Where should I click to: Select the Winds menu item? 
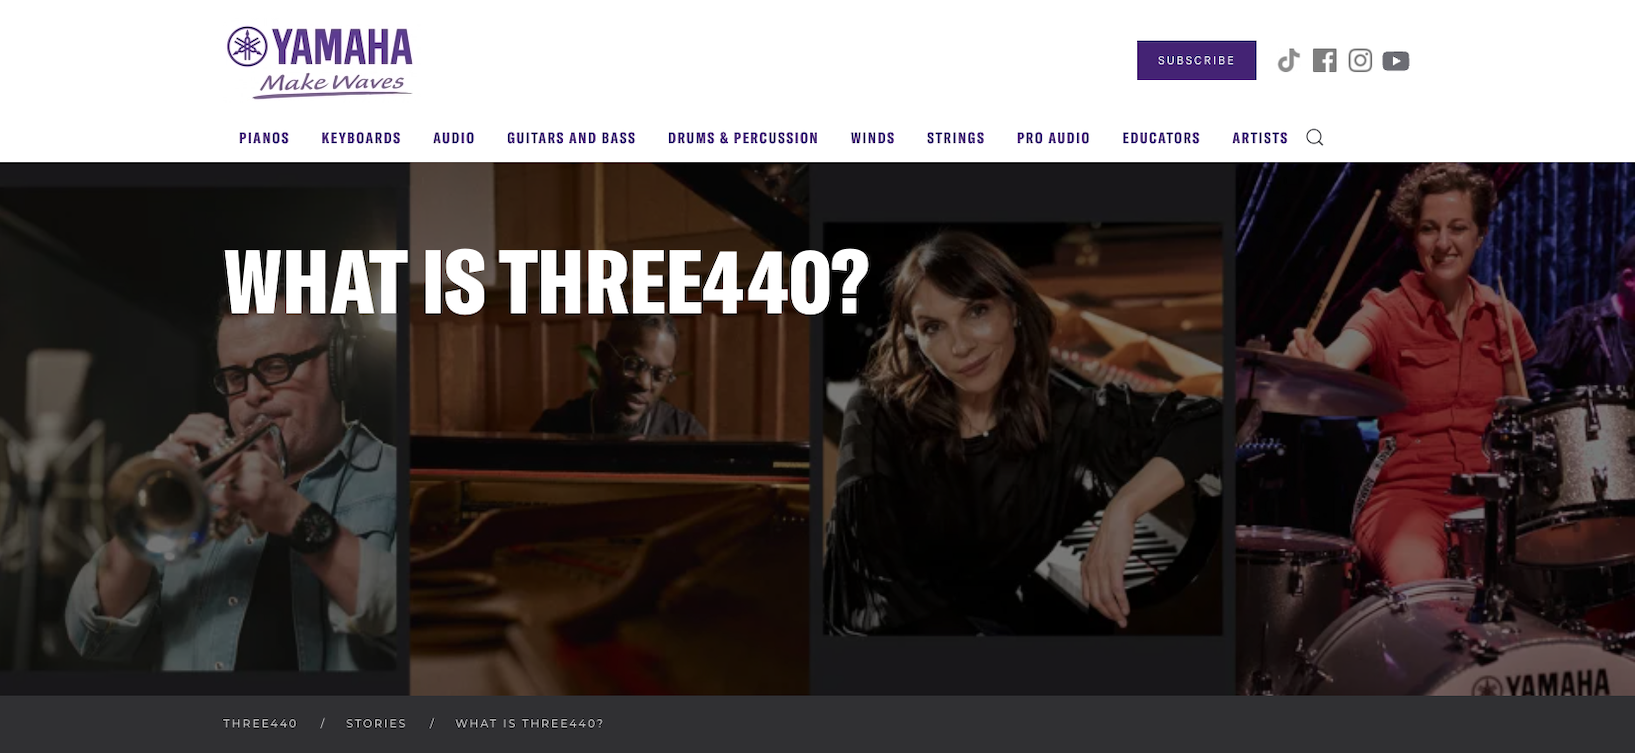coord(873,138)
